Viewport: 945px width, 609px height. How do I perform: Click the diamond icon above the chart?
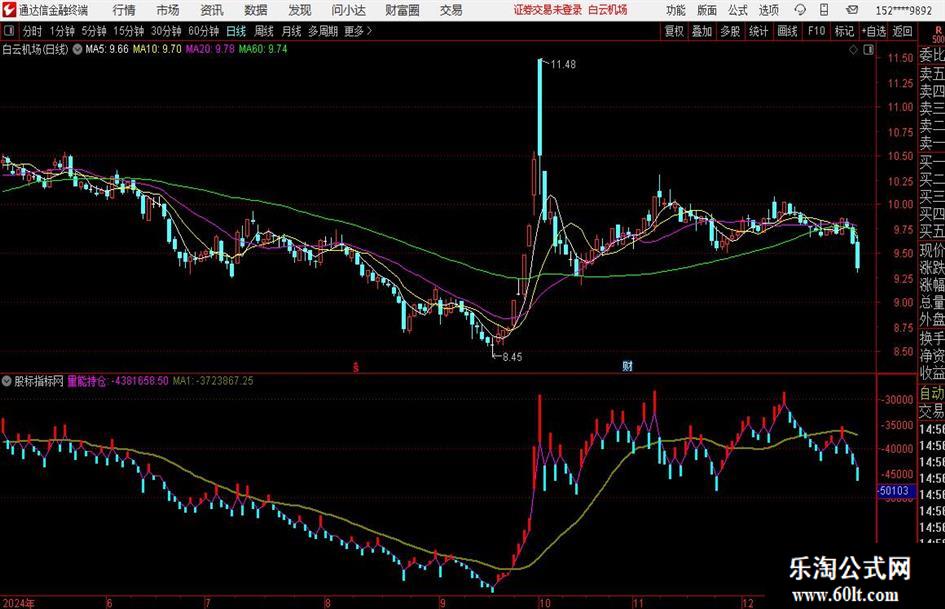pos(853,50)
